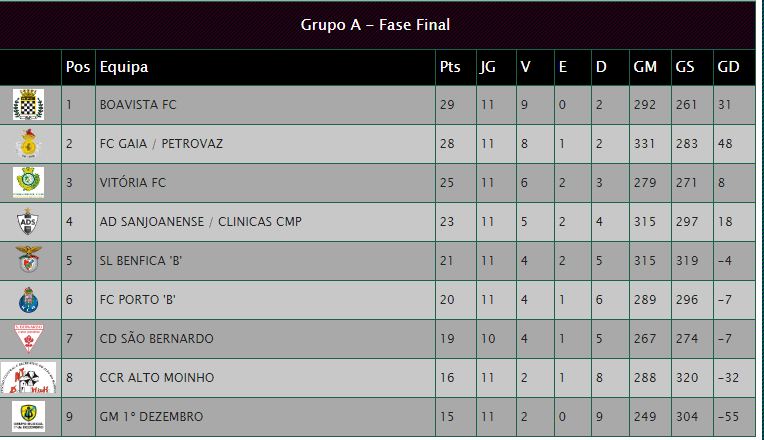Select the CD São Bernardo triangular logo
Screen dimensions: 764x440
(x=29, y=338)
